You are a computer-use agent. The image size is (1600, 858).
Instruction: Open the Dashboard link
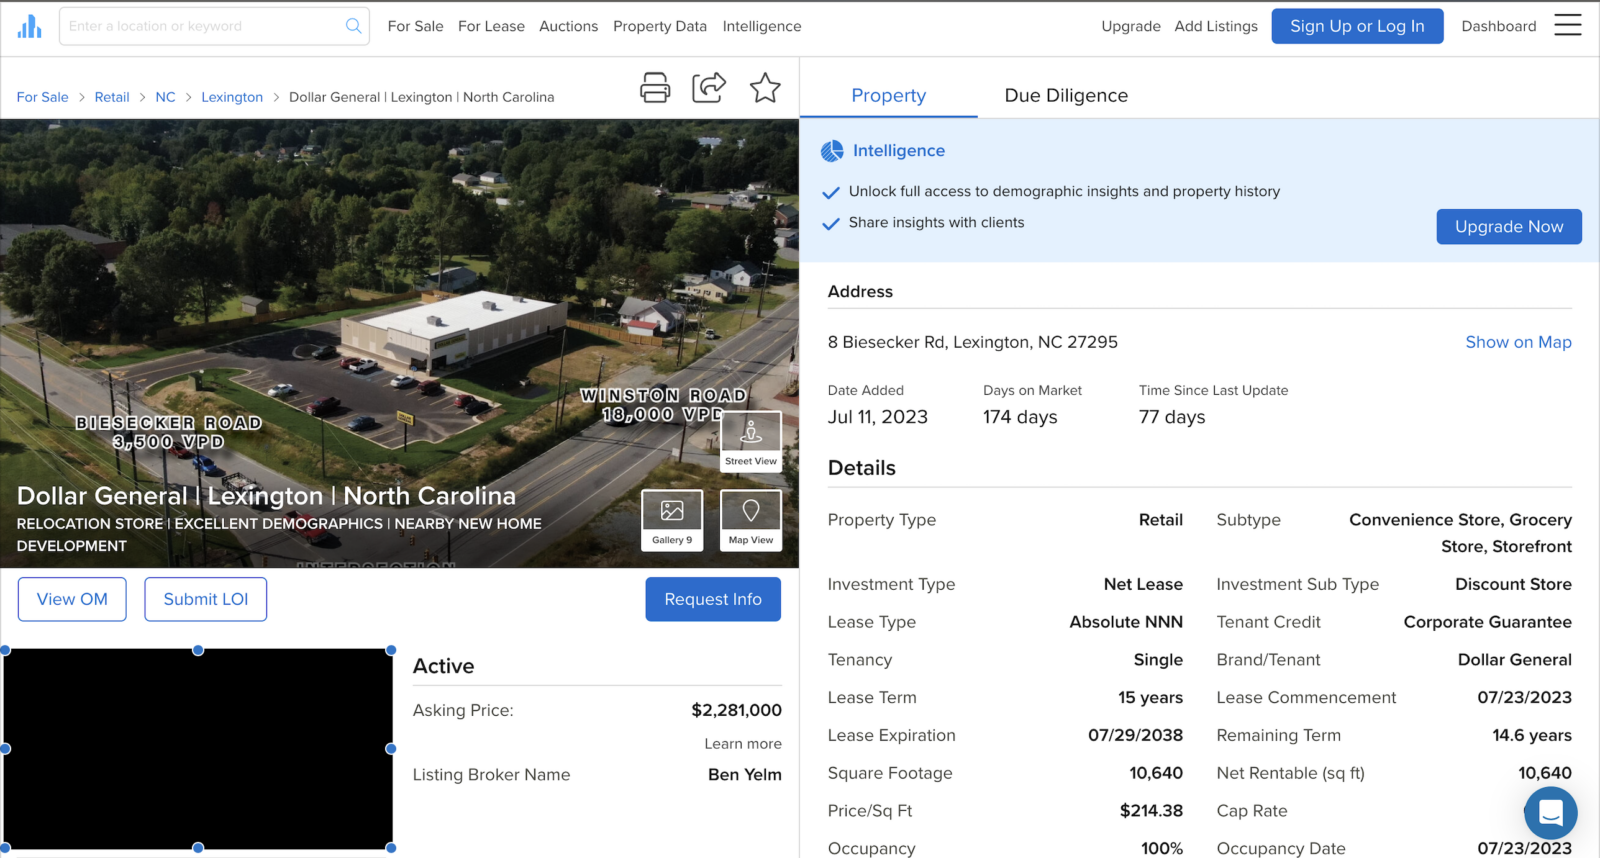point(1498,26)
